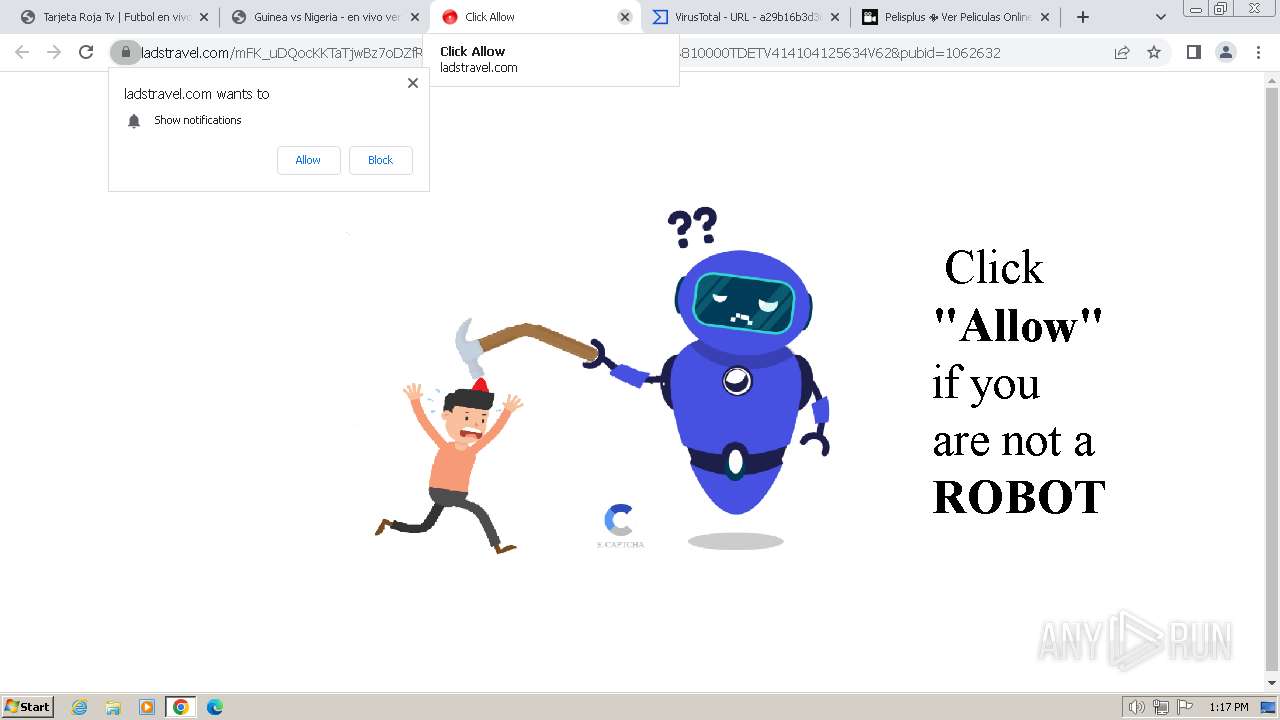View site information lock icon
Viewport: 1280px width, 720px height.
point(125,53)
